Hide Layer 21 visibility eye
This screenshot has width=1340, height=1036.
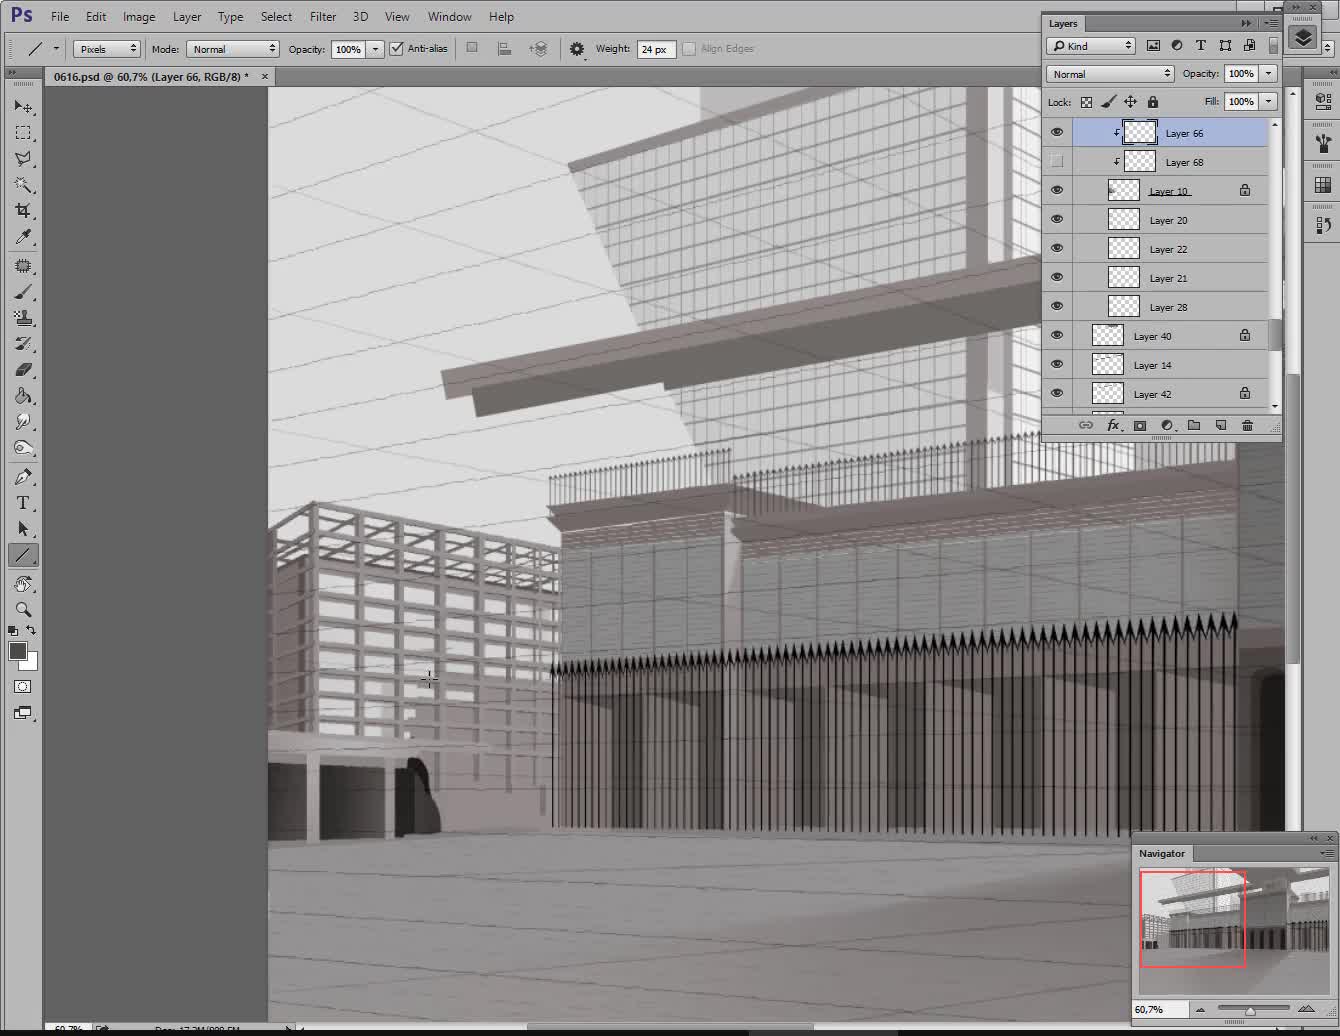pyautogui.click(x=1057, y=277)
